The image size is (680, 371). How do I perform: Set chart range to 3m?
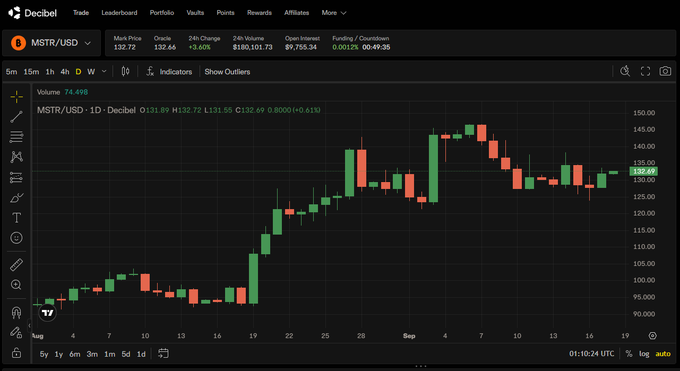(x=92, y=354)
